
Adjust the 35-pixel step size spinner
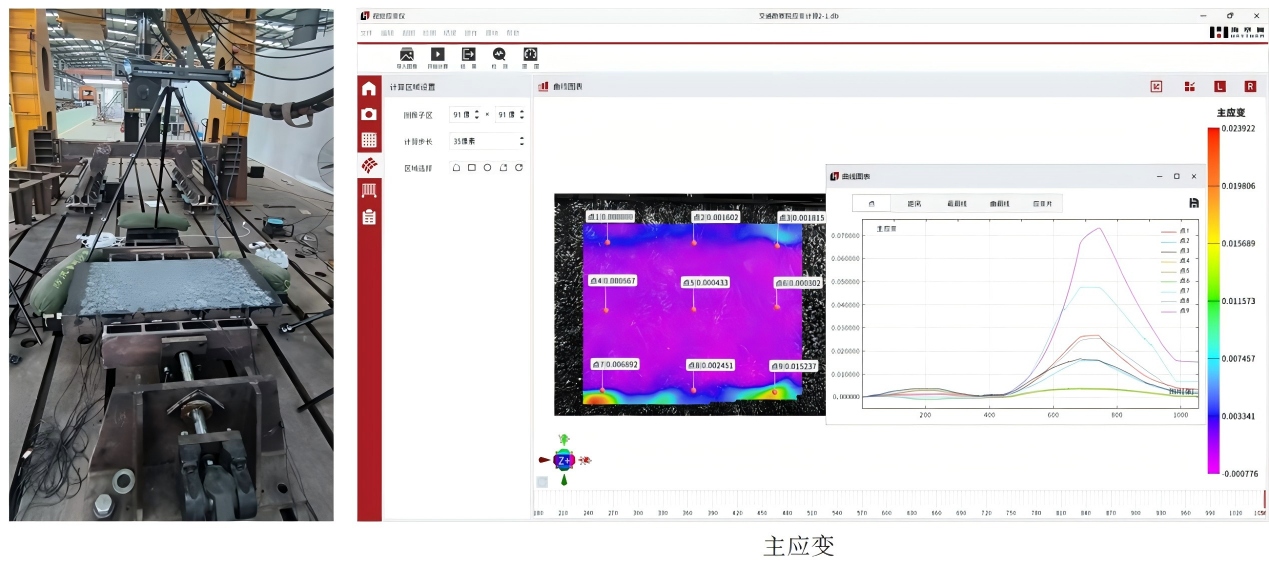click(521, 142)
